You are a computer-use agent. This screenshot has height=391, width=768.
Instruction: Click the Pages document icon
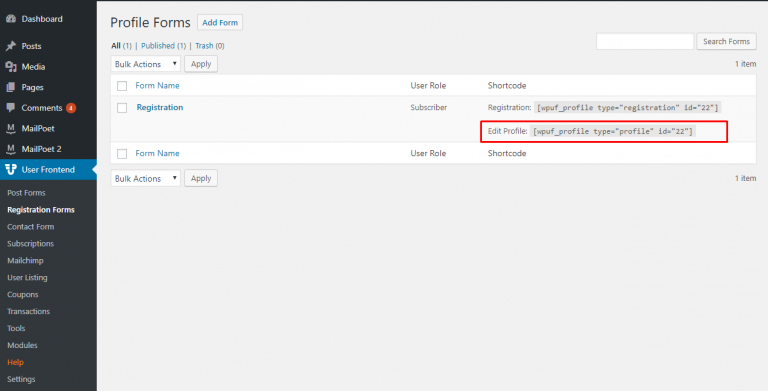pyautogui.click(x=11, y=87)
